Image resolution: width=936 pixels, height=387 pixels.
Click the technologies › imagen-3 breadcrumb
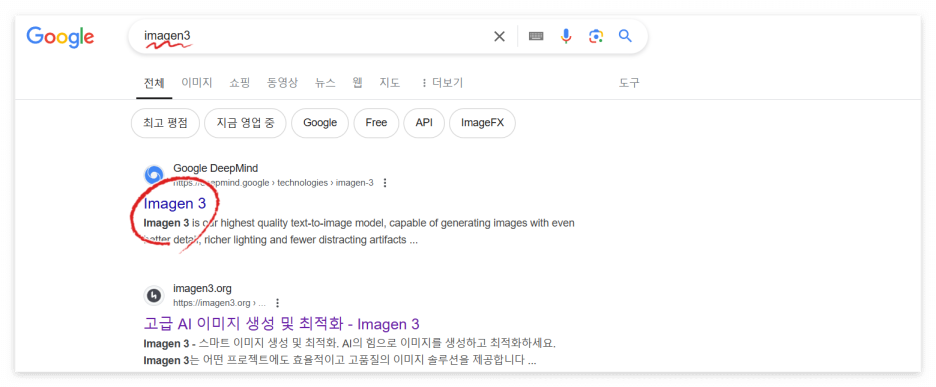326,183
